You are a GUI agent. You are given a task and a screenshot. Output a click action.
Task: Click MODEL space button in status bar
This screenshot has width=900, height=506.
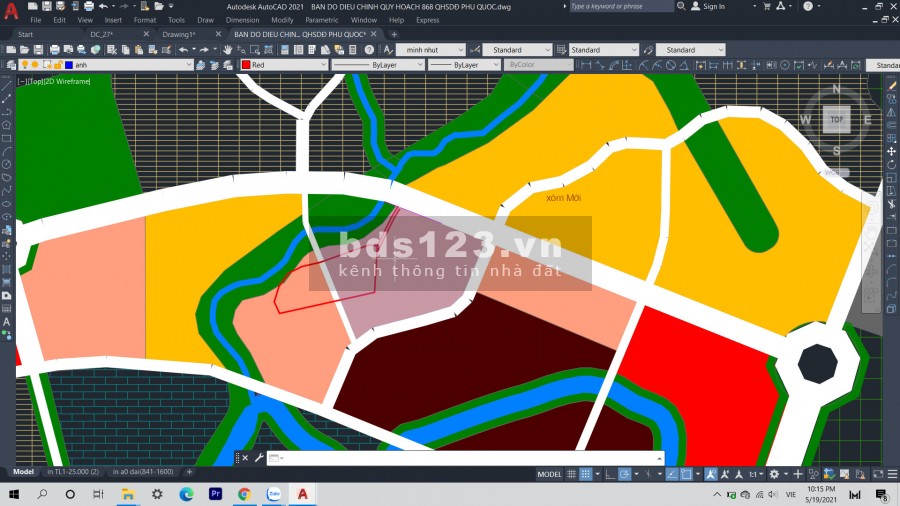[549, 474]
